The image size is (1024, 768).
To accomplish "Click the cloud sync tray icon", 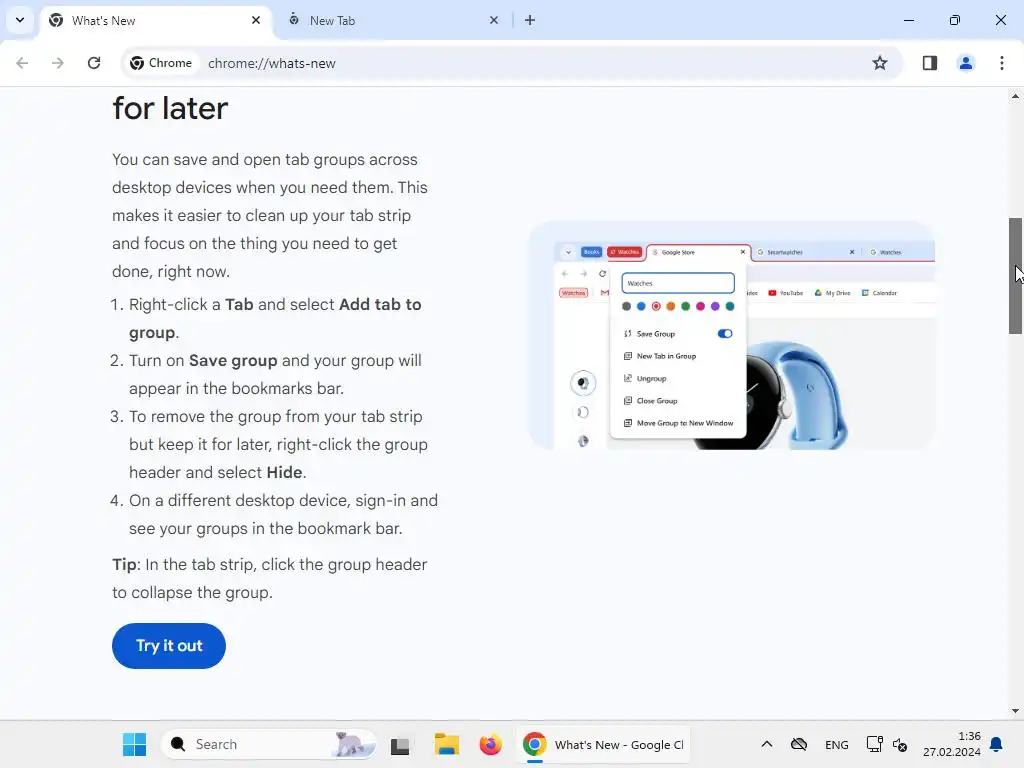I will (x=799, y=744).
